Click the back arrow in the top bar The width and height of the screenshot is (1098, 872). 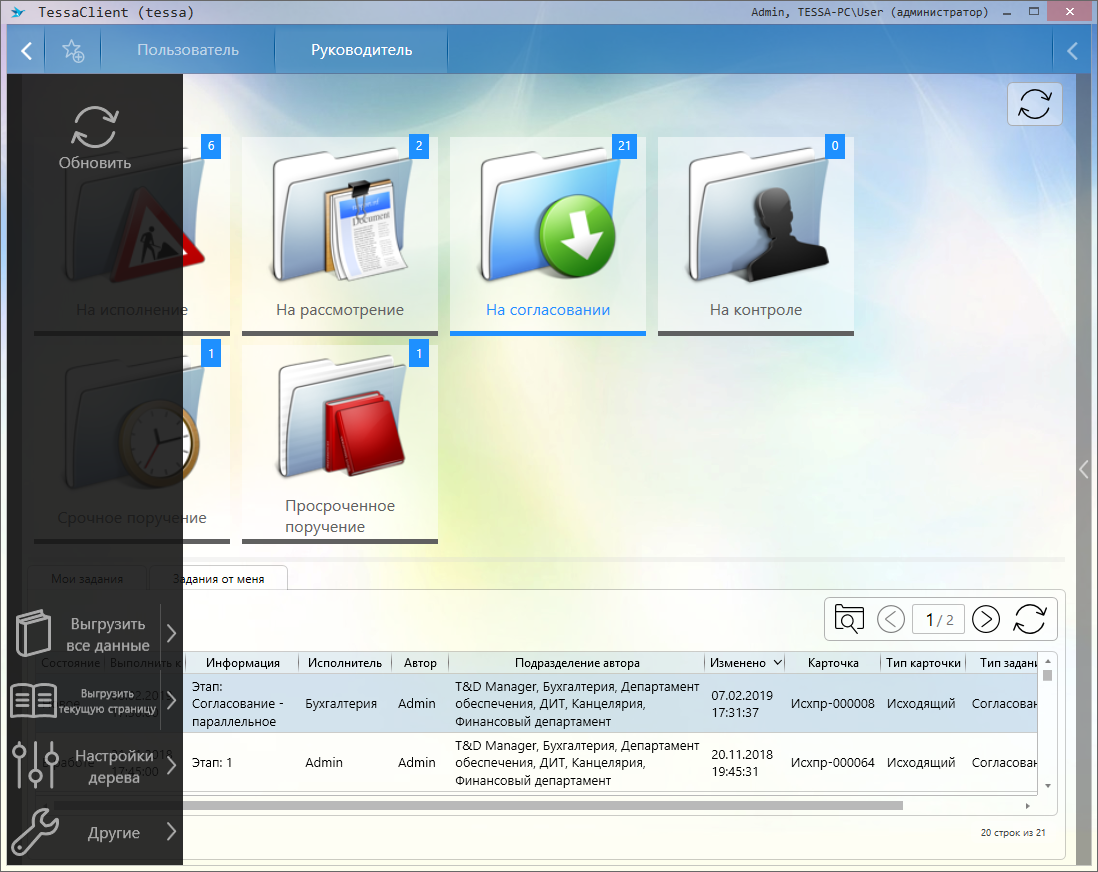[27, 50]
